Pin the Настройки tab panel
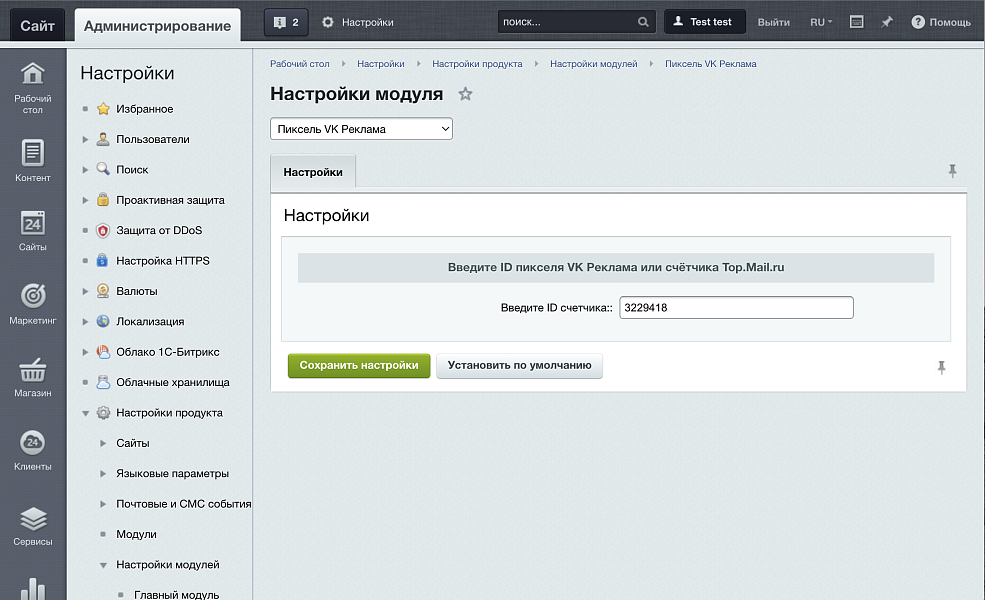The height and width of the screenshot is (600, 985). [x=952, y=171]
